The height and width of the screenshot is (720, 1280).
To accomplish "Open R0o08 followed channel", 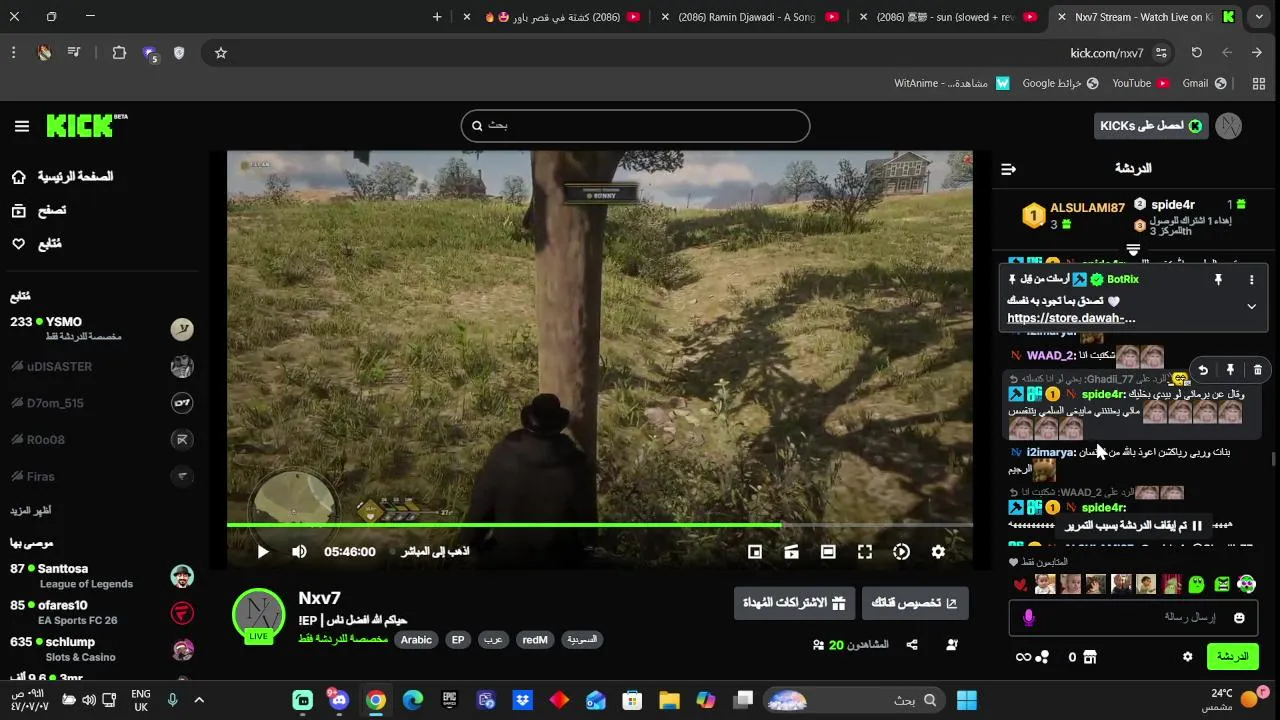I will pyautogui.click(x=100, y=440).
